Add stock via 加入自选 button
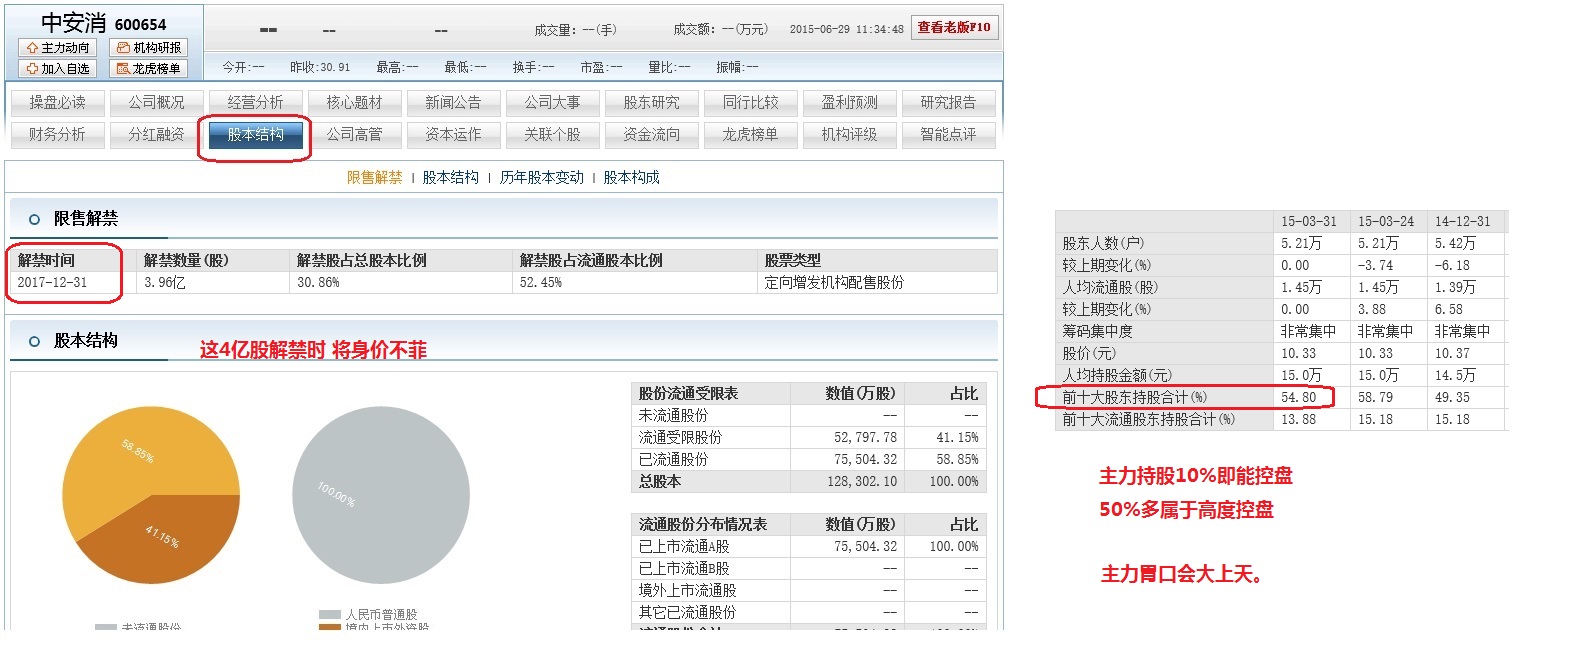The image size is (1573, 665). click(58, 68)
